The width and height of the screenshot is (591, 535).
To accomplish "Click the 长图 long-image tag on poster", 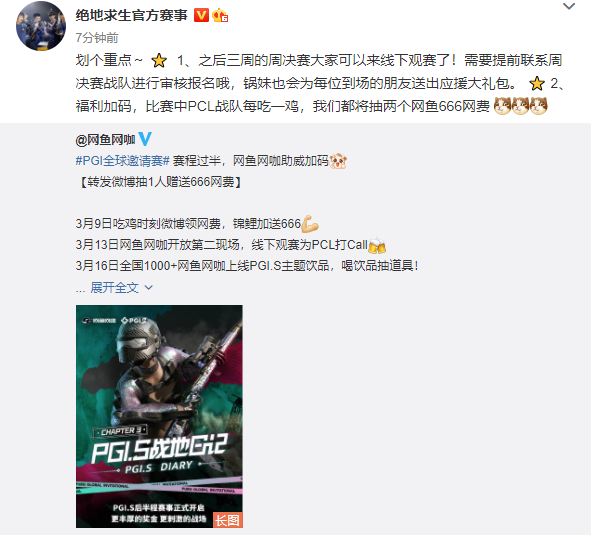I will pyautogui.click(x=228, y=520).
